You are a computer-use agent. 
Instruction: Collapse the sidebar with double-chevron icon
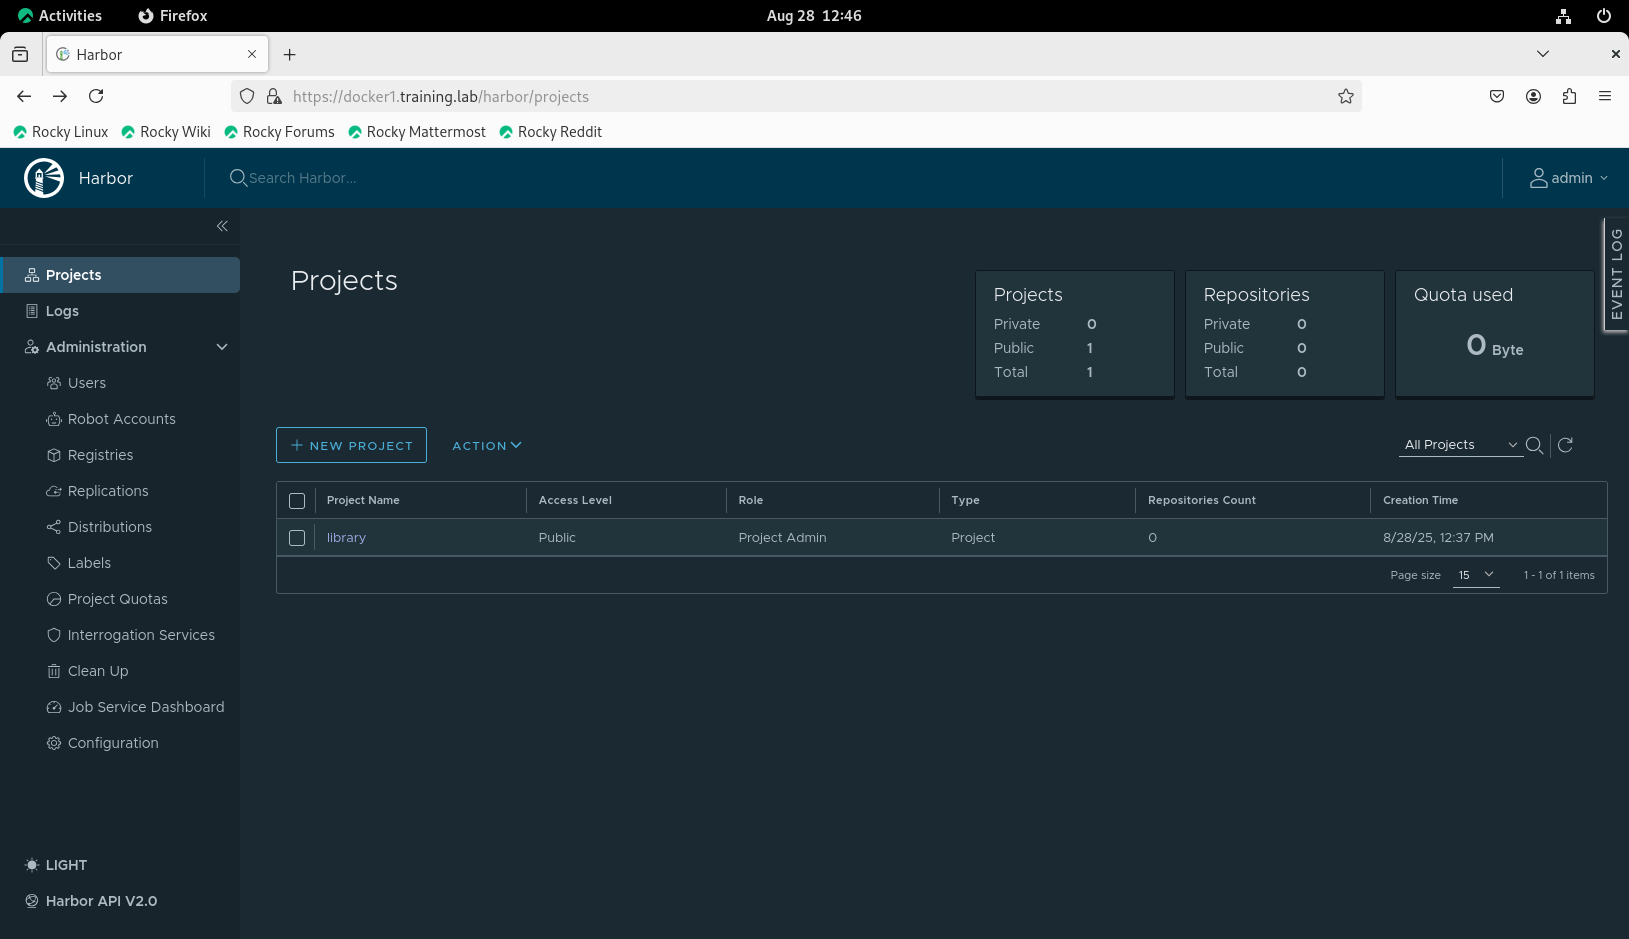point(222,226)
